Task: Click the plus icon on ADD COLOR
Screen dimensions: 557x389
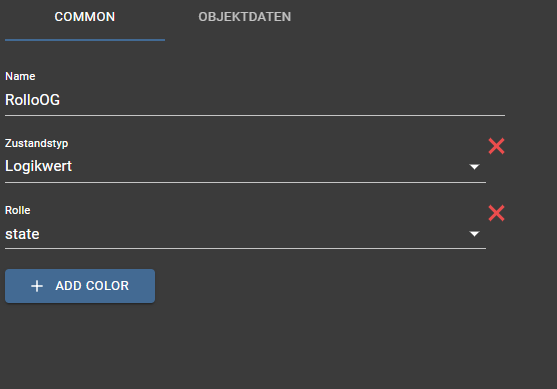Action: [x=37, y=286]
